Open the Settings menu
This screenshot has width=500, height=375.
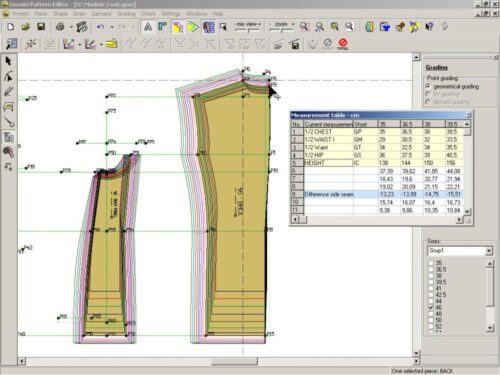pyautogui.click(x=170, y=14)
